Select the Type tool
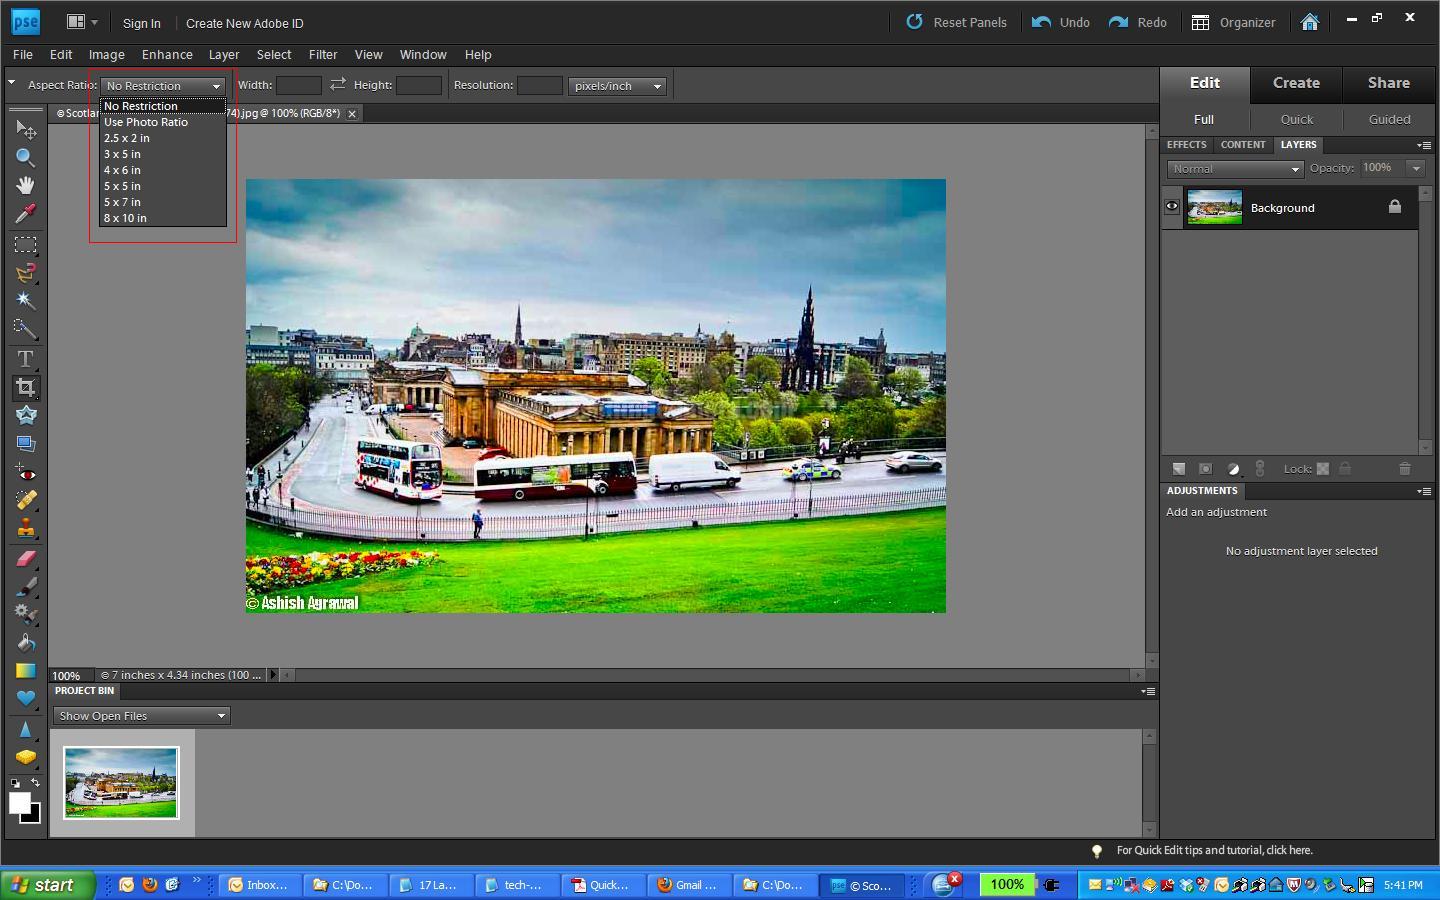This screenshot has width=1440, height=900. click(25, 359)
